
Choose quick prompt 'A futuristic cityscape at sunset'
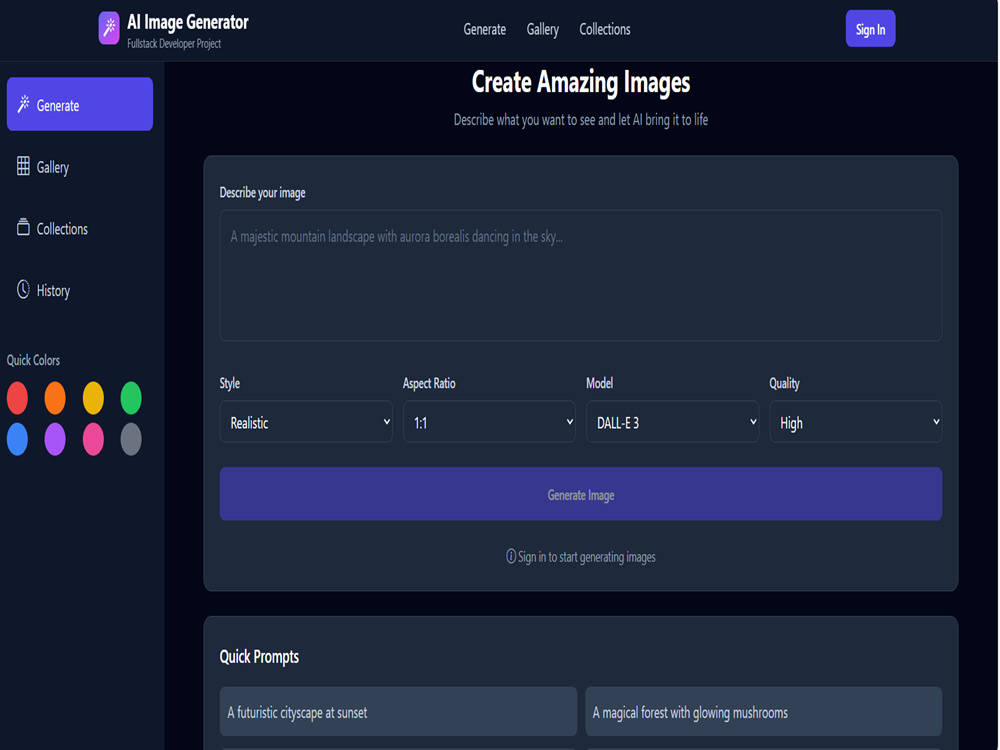[x=398, y=712]
